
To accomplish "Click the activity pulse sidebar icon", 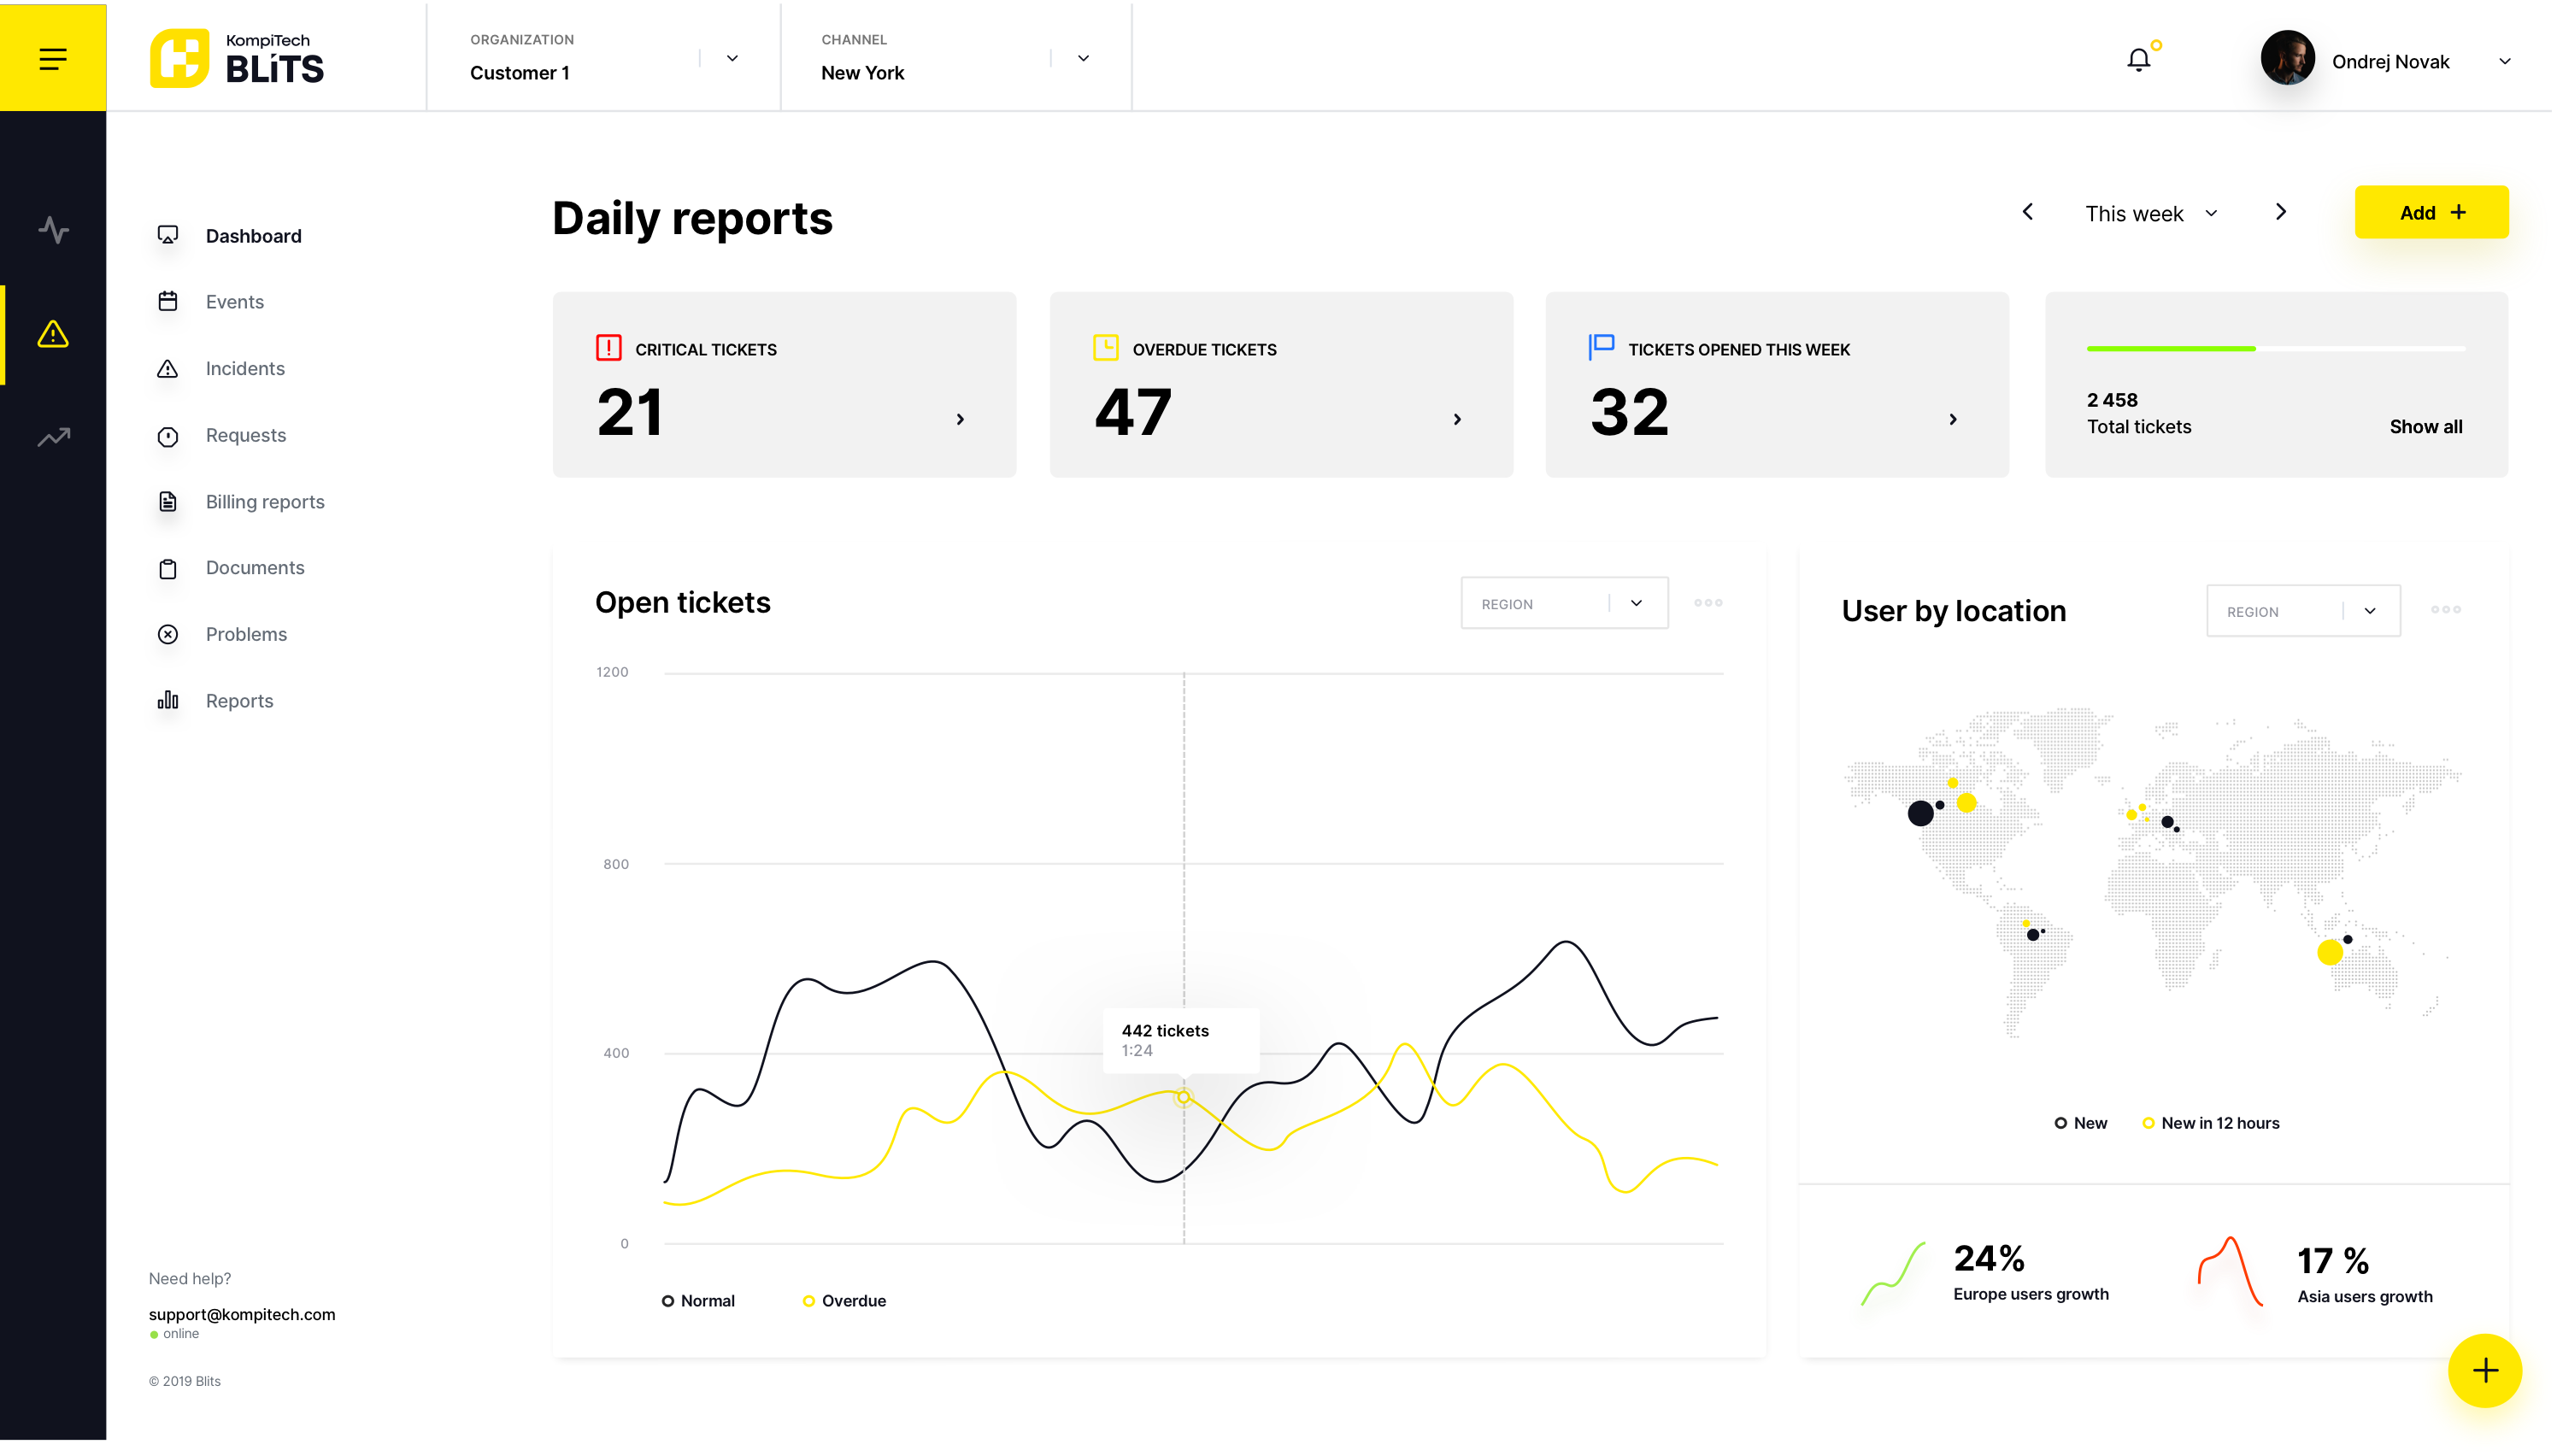I will [x=53, y=230].
